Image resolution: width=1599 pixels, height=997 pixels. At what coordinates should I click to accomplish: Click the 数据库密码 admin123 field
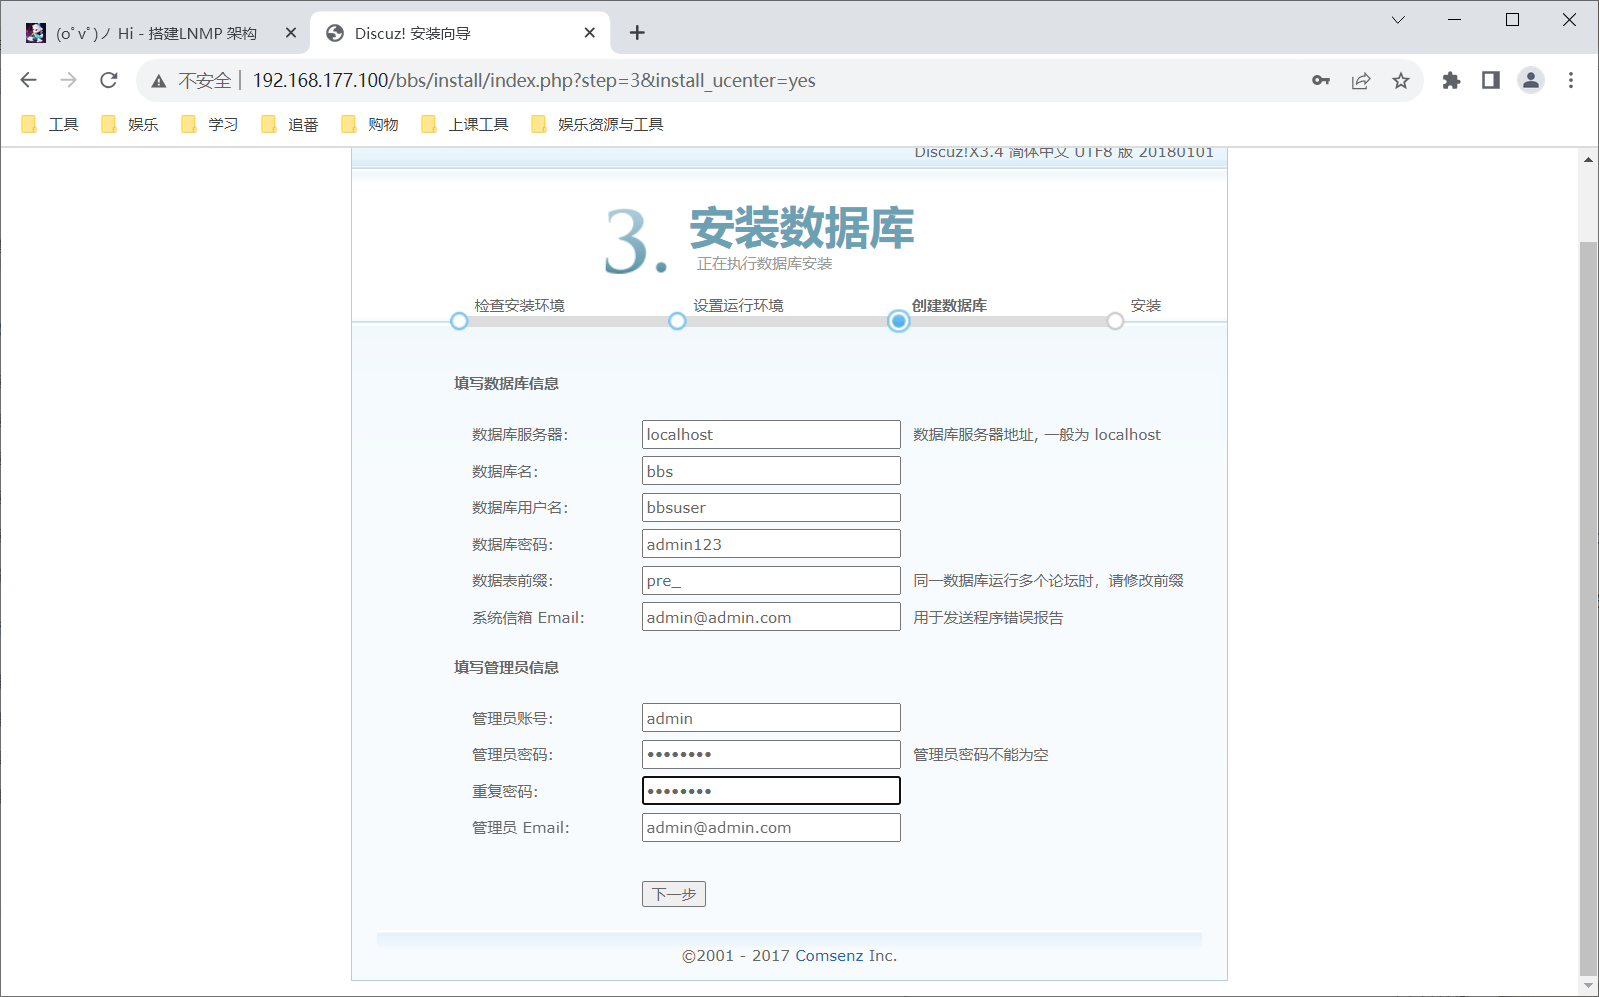(771, 544)
